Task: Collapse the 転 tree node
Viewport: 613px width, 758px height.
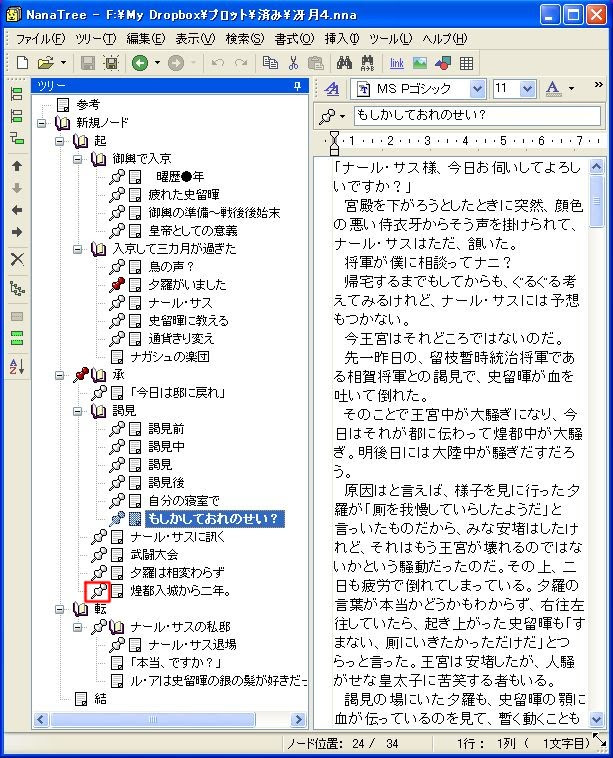Action: [x=59, y=609]
